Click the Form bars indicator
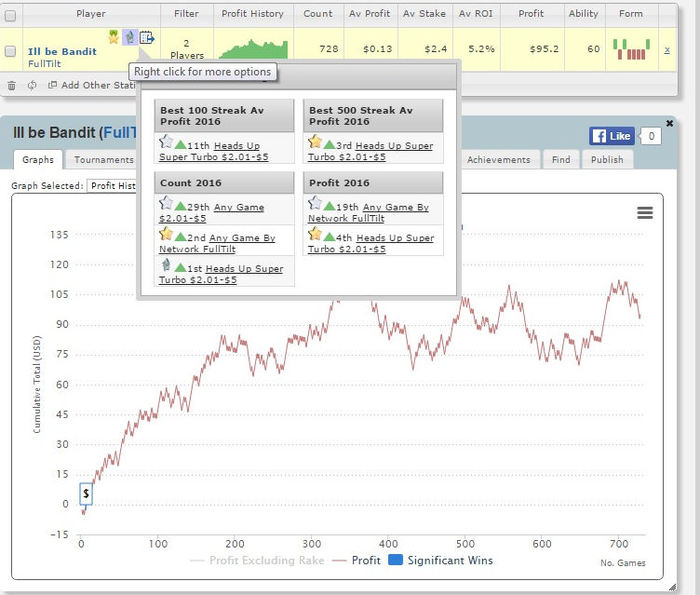Image resolution: width=700 pixels, height=595 pixels. [x=631, y=49]
